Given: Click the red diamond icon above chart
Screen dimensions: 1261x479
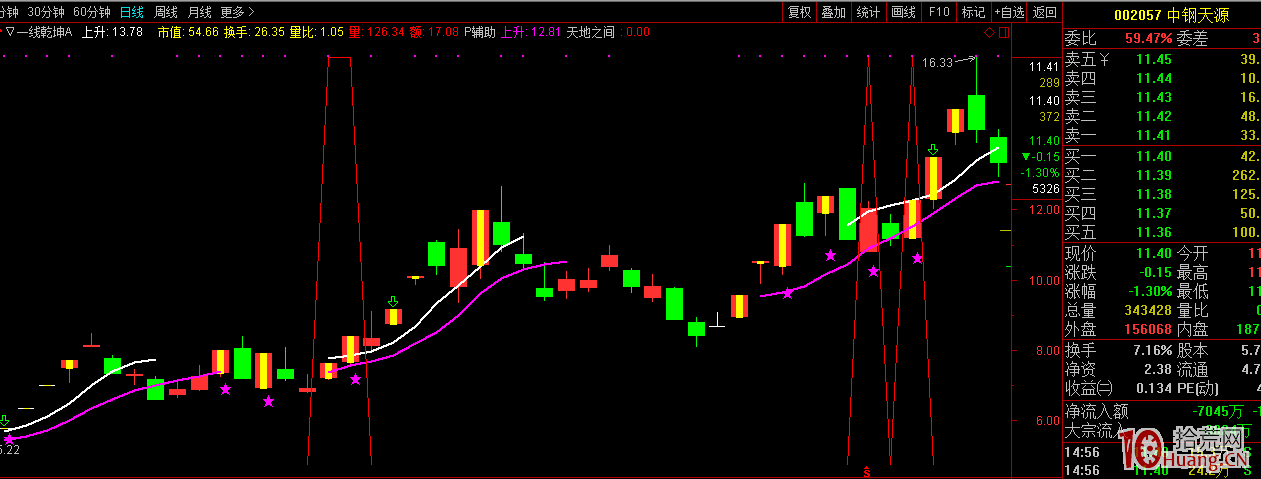Looking at the screenshot, I should pos(989,32).
